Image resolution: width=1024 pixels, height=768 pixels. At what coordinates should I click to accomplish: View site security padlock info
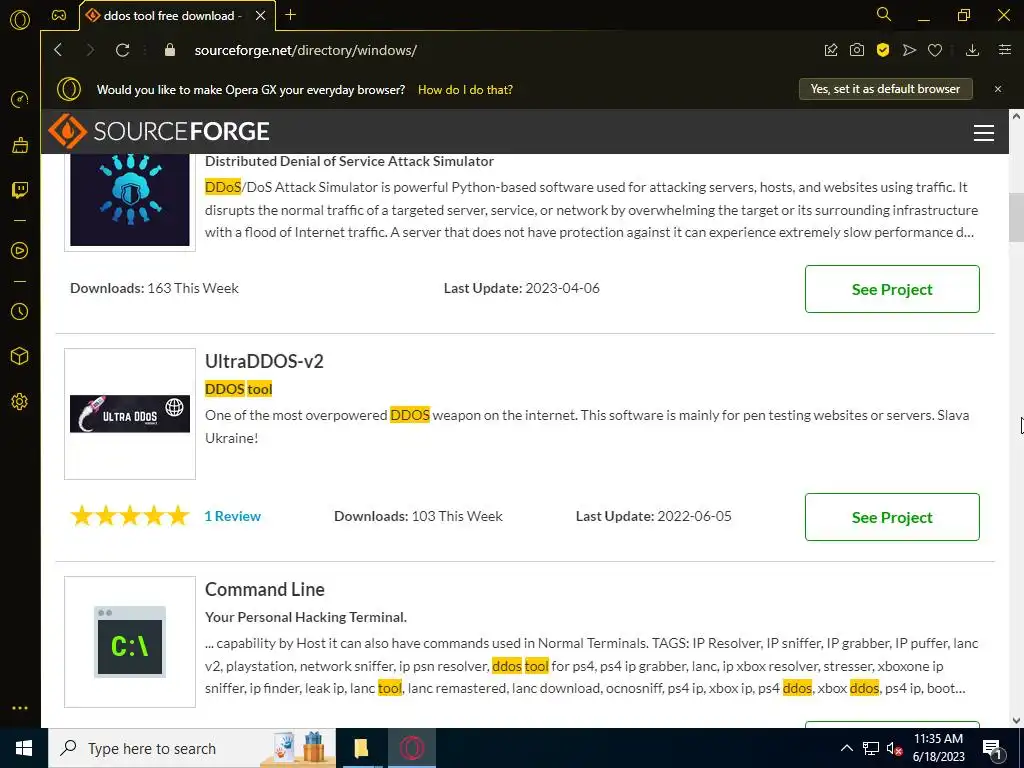pyautogui.click(x=170, y=50)
